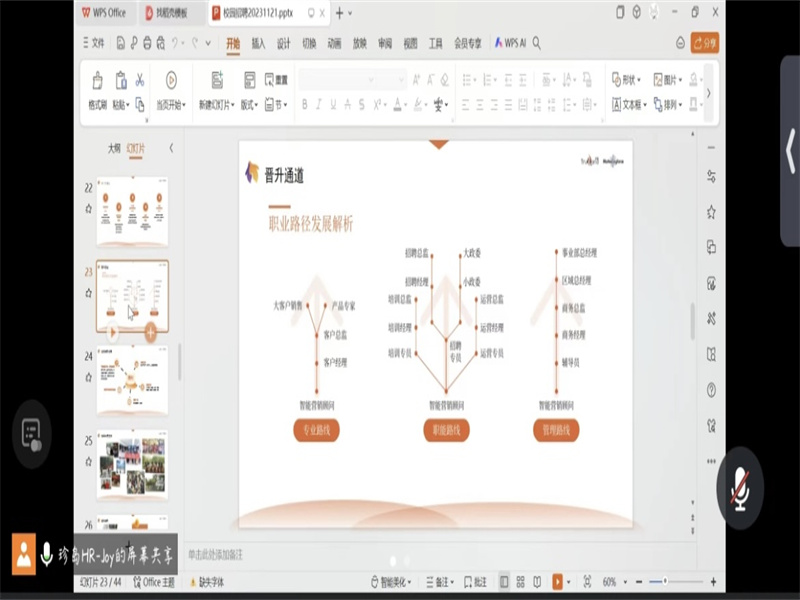Click the 专业路线 button on the slide
The height and width of the screenshot is (600, 800).
click(316, 430)
